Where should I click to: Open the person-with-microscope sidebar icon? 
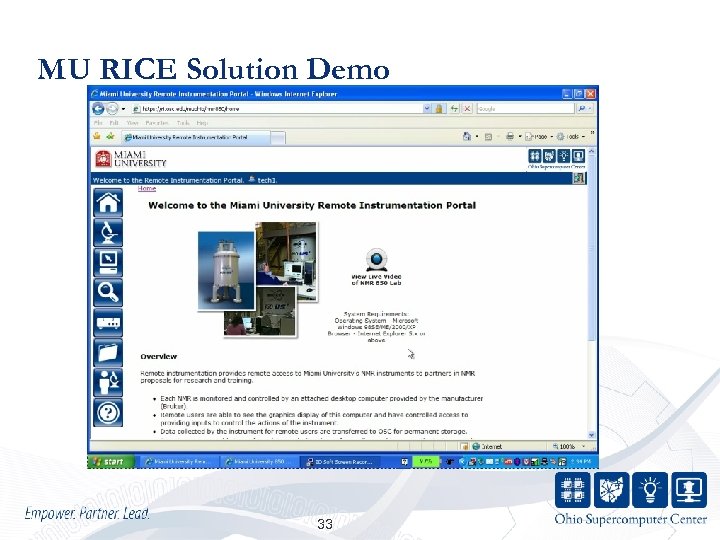108,382
